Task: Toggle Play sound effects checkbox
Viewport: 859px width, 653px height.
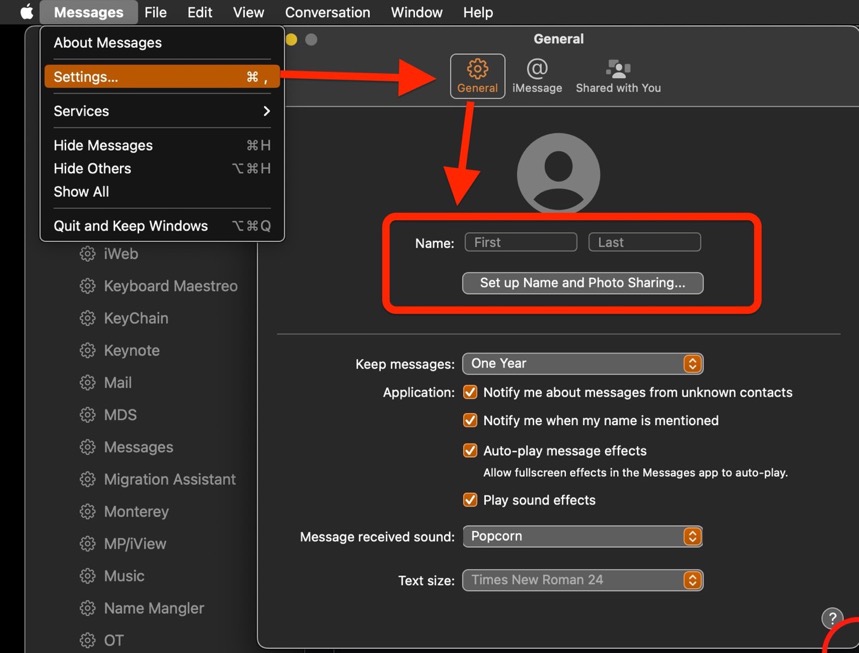Action: [x=470, y=500]
